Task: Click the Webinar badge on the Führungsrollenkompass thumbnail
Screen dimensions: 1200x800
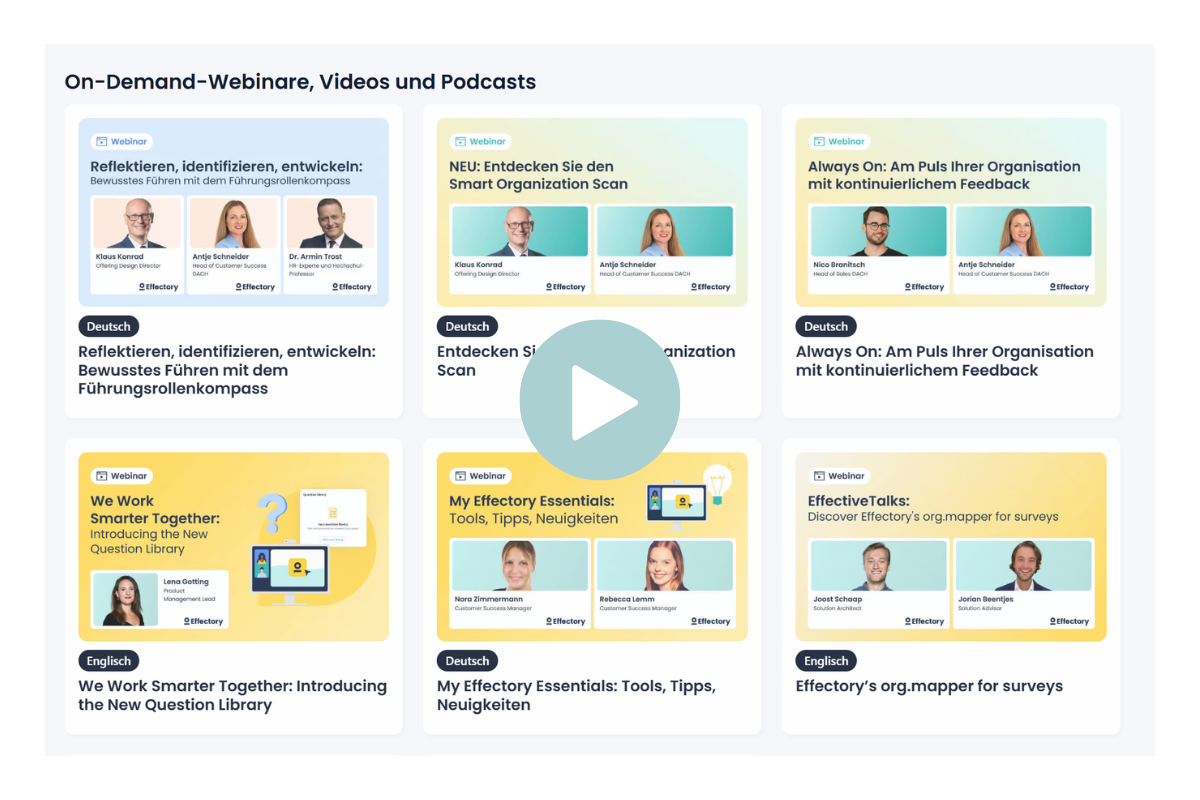Action: pos(121,142)
